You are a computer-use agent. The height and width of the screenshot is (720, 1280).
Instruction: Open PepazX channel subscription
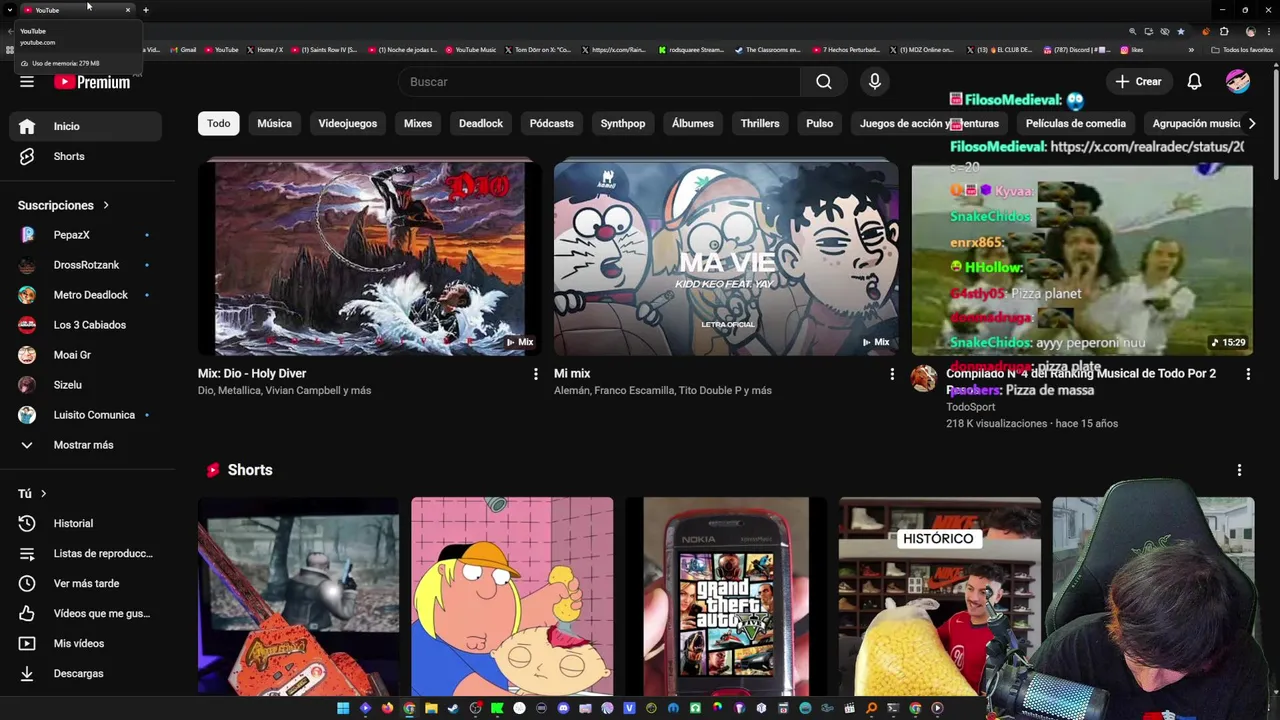(x=85, y=235)
